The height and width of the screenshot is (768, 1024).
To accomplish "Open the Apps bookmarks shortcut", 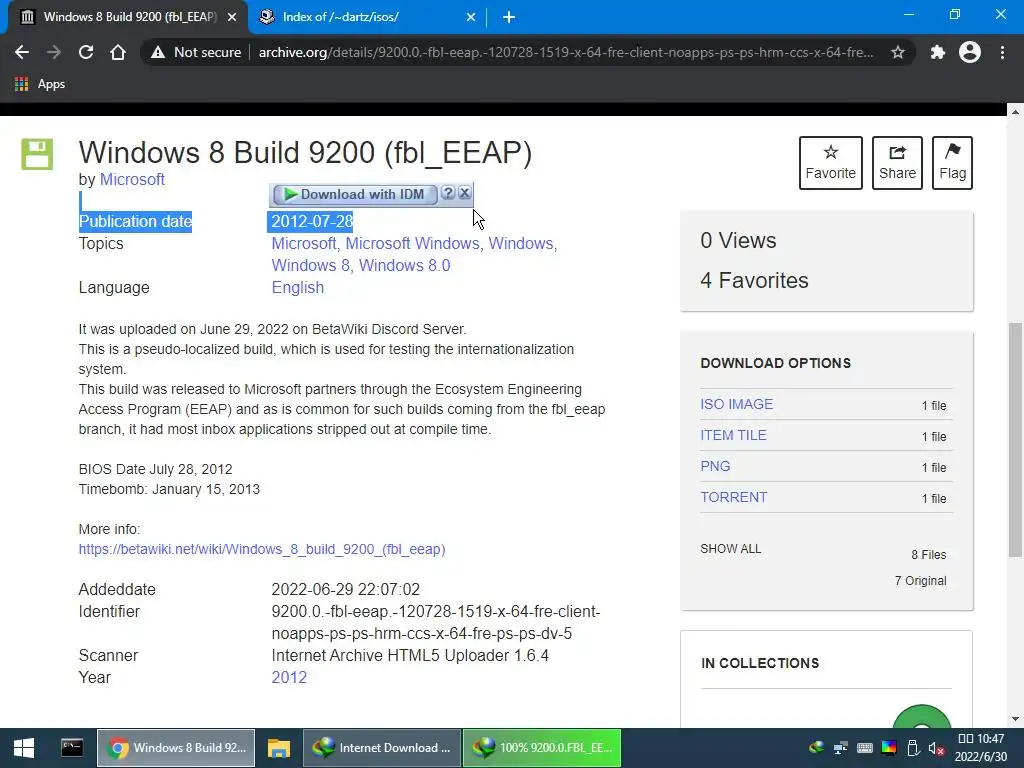I will pyautogui.click(x=40, y=84).
